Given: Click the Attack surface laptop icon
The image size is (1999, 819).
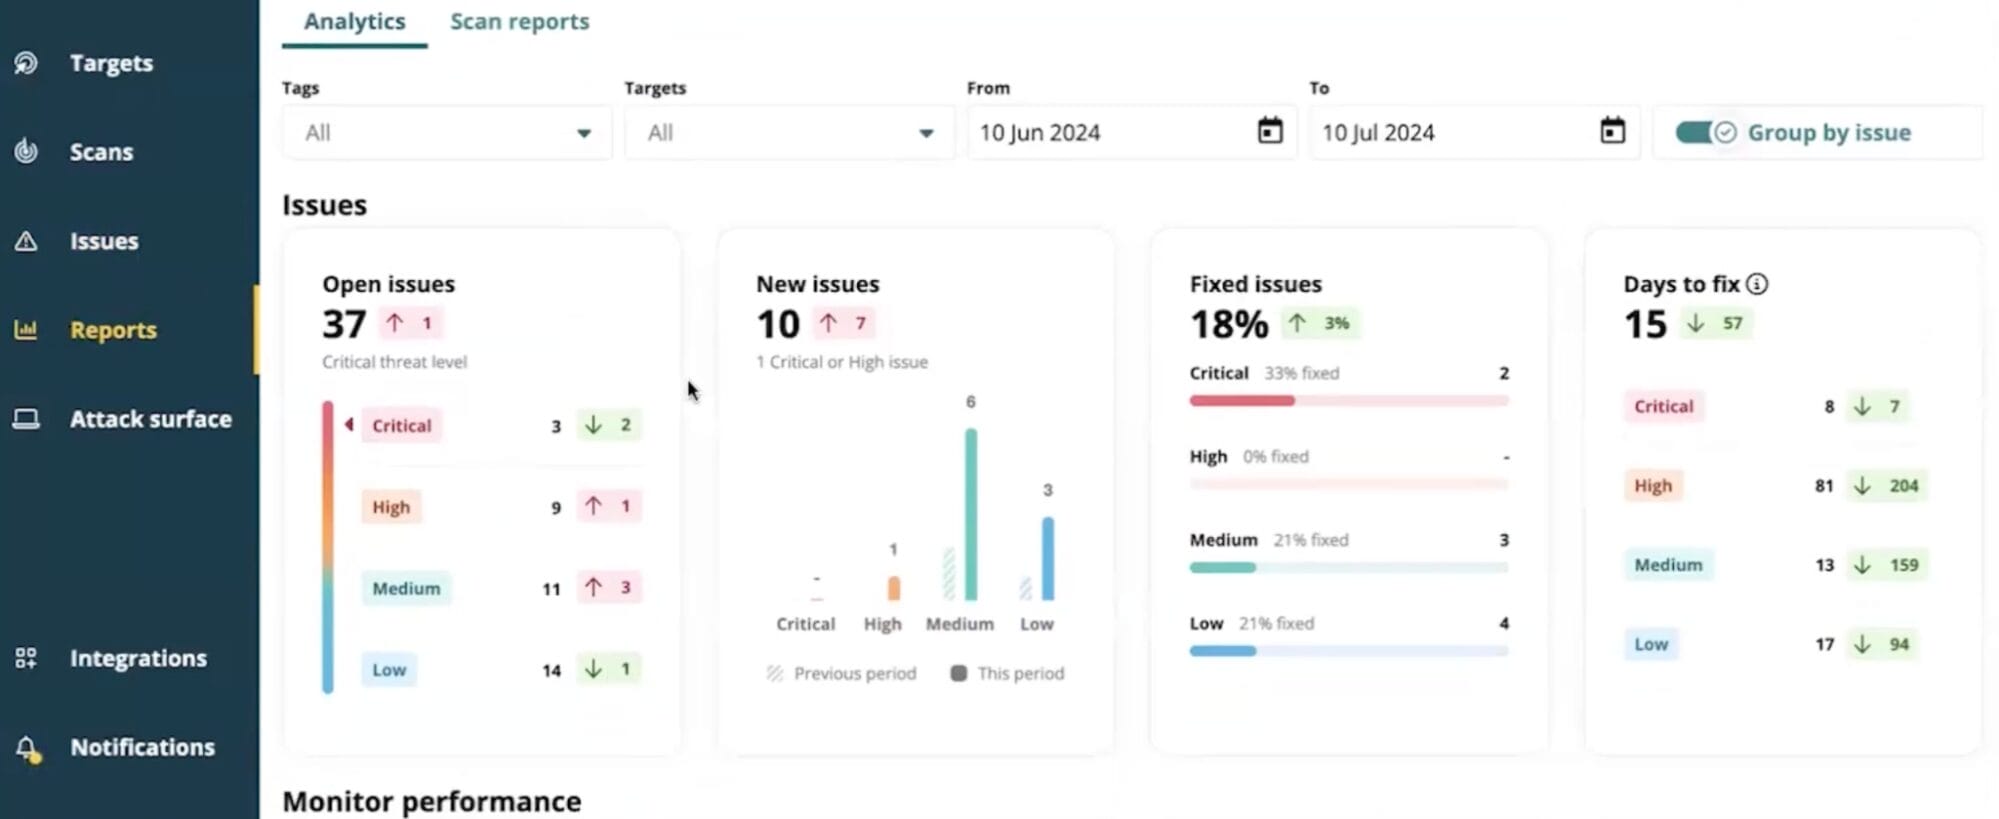Looking at the screenshot, I should tap(26, 419).
